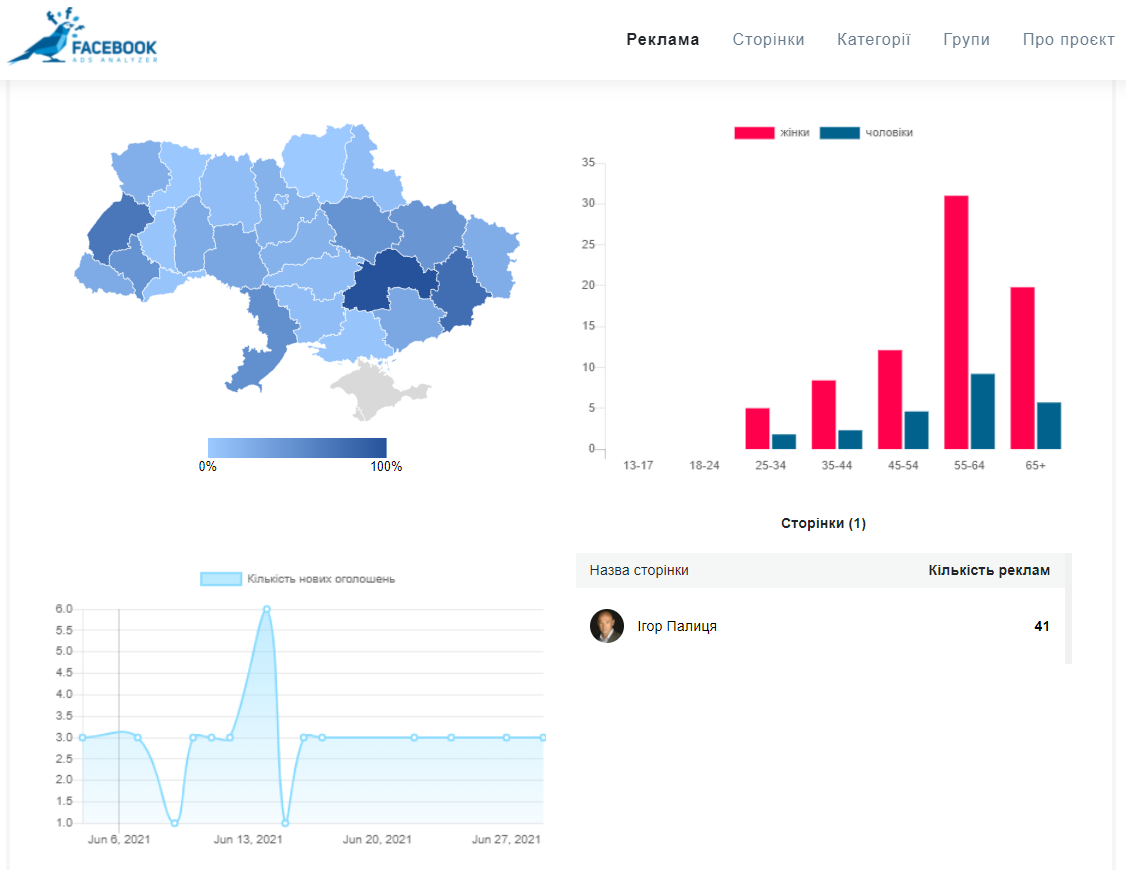Click Ігор Палиця profile avatar

pos(607,626)
